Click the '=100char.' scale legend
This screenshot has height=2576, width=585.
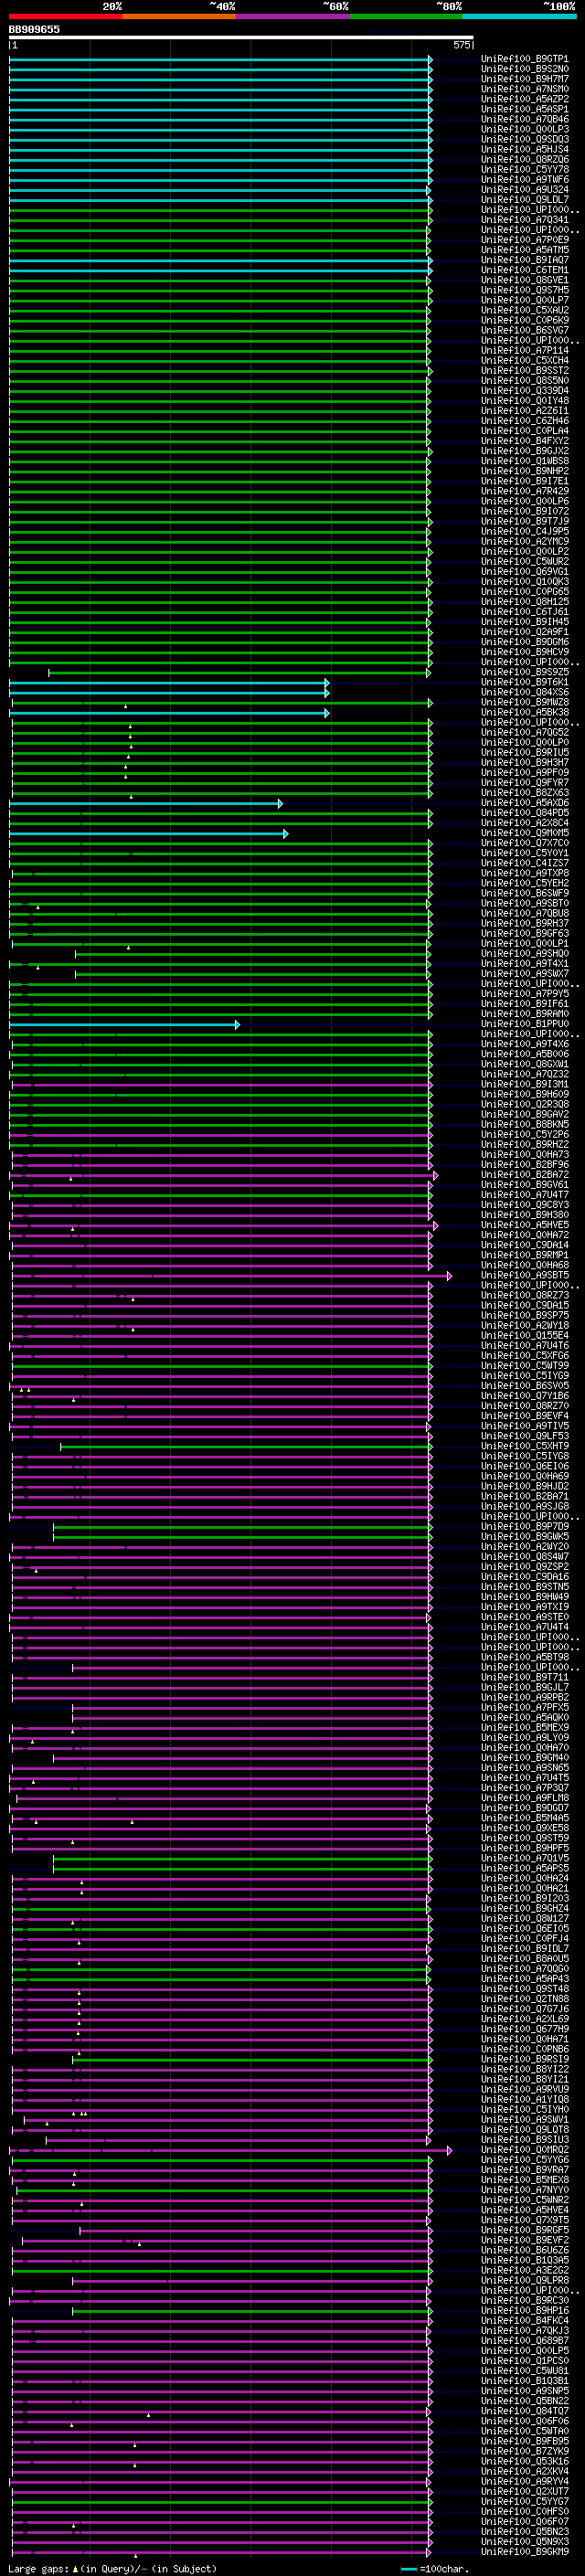click(x=435, y=2568)
